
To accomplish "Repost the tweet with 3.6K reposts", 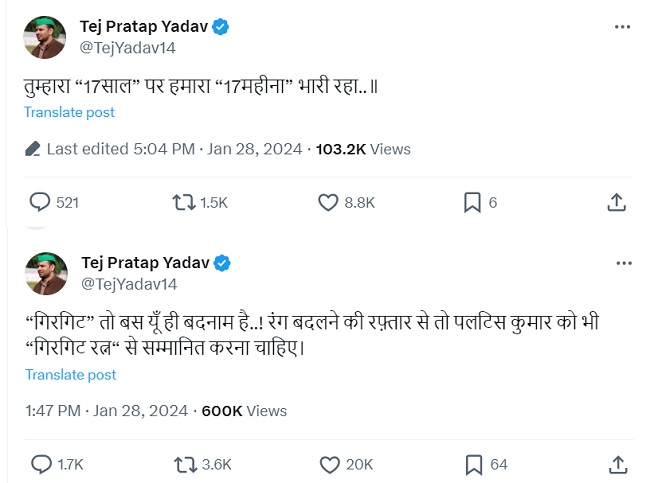I will tap(184, 464).
